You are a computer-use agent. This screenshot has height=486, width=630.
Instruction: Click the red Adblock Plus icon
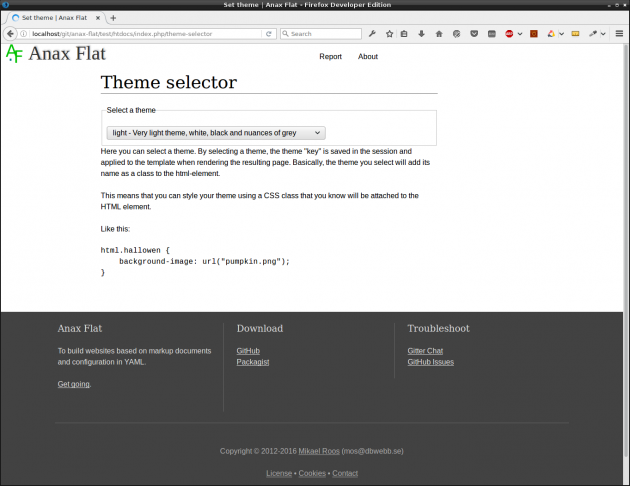[509, 34]
